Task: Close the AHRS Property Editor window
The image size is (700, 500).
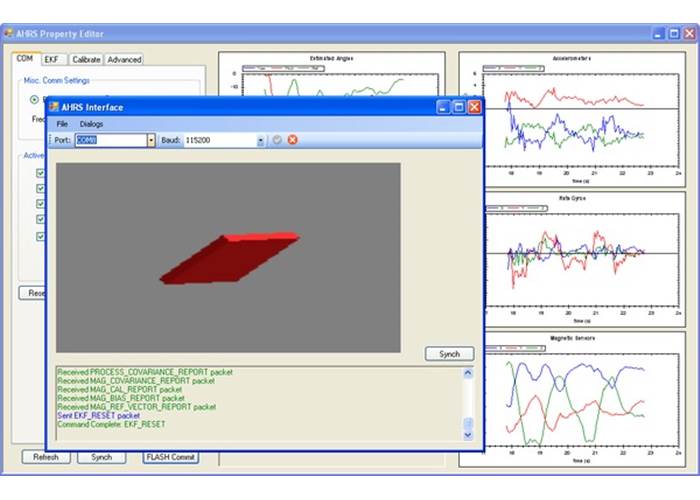Action: pyautogui.click(x=687, y=34)
